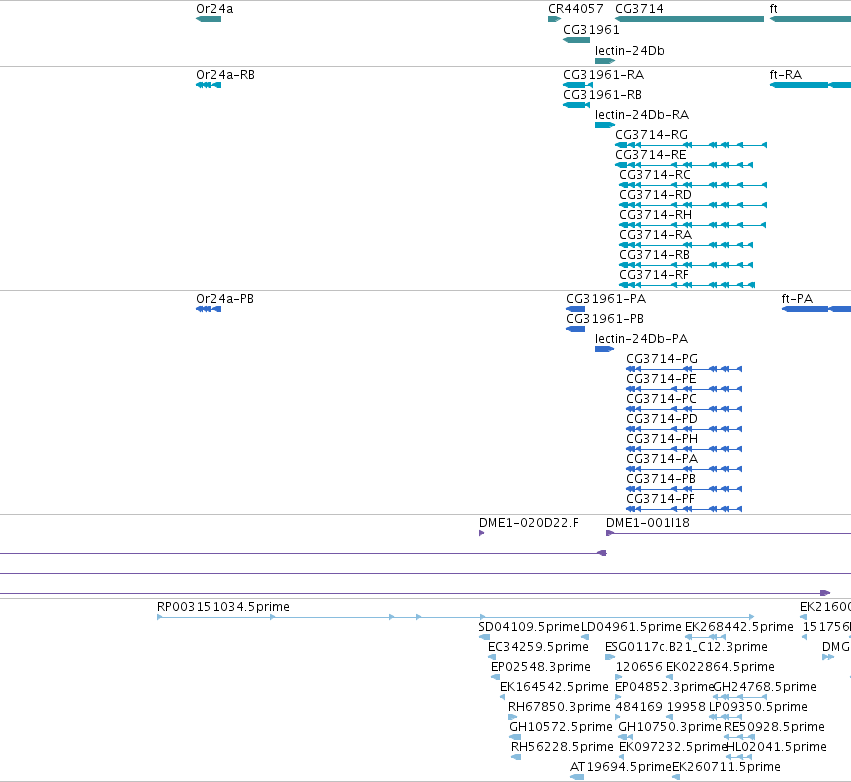Select clone DME1-020D22.F
Image resolution: width=851 pixels, height=782 pixels.
pos(481,533)
